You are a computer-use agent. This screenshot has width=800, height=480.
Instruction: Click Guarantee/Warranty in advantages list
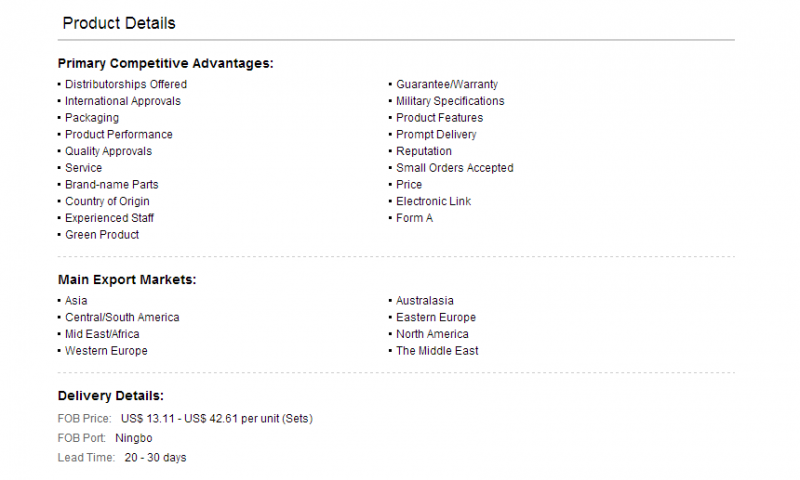coord(446,84)
